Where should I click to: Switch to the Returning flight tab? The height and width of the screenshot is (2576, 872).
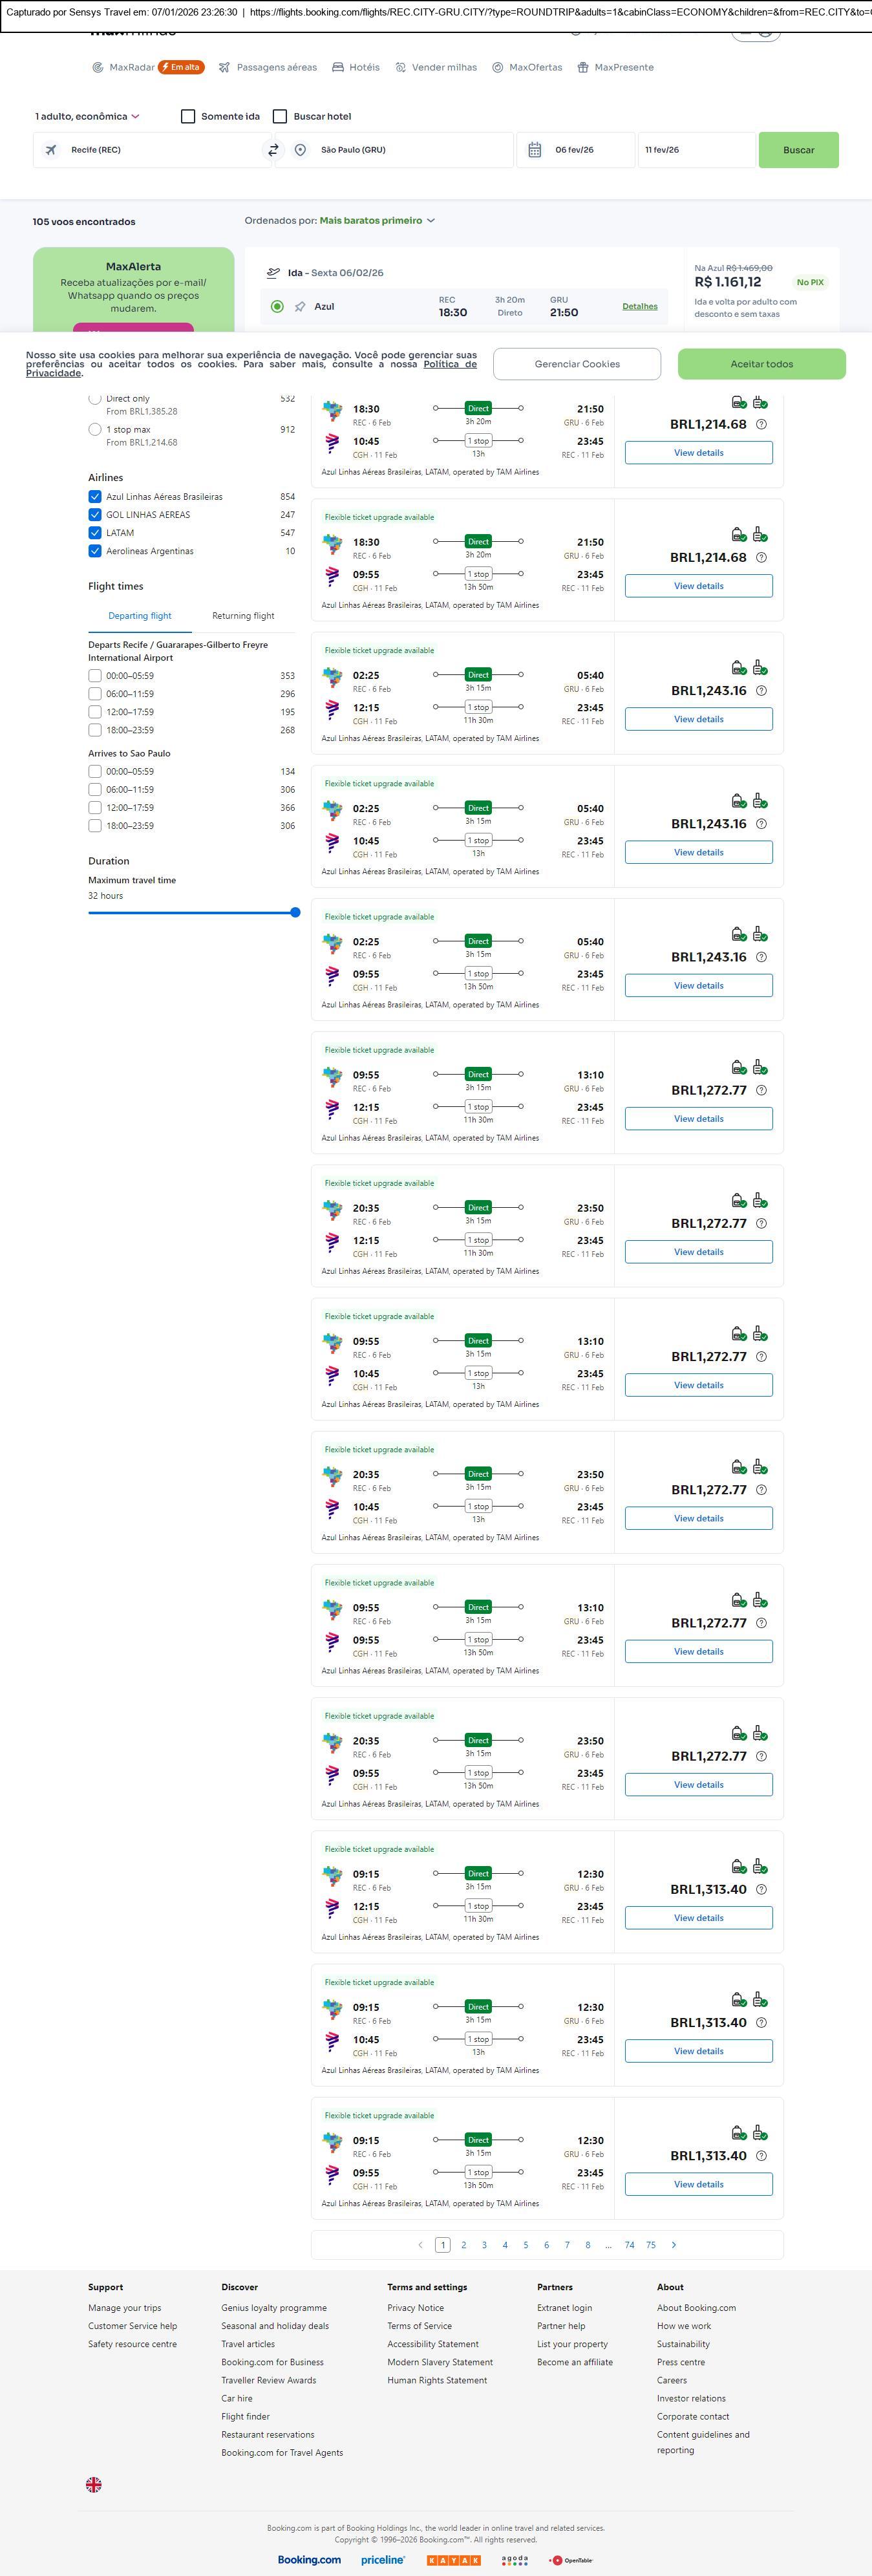[243, 616]
